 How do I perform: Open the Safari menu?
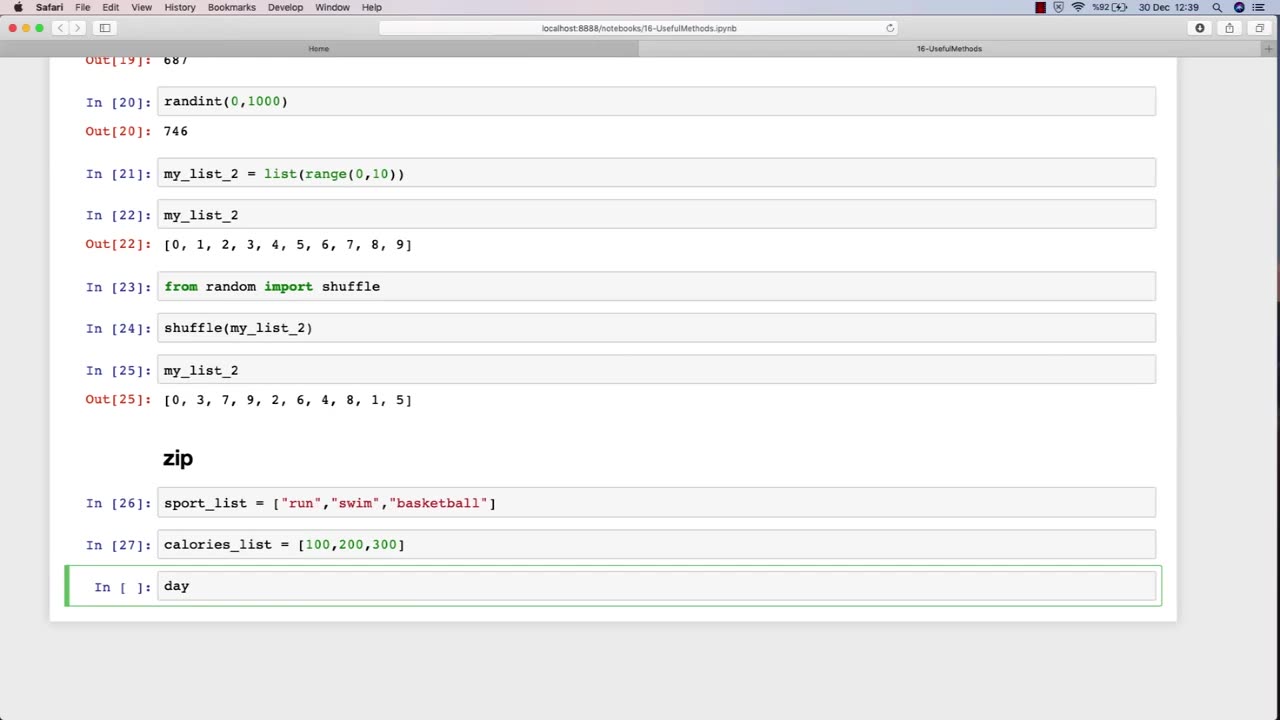pos(49,7)
